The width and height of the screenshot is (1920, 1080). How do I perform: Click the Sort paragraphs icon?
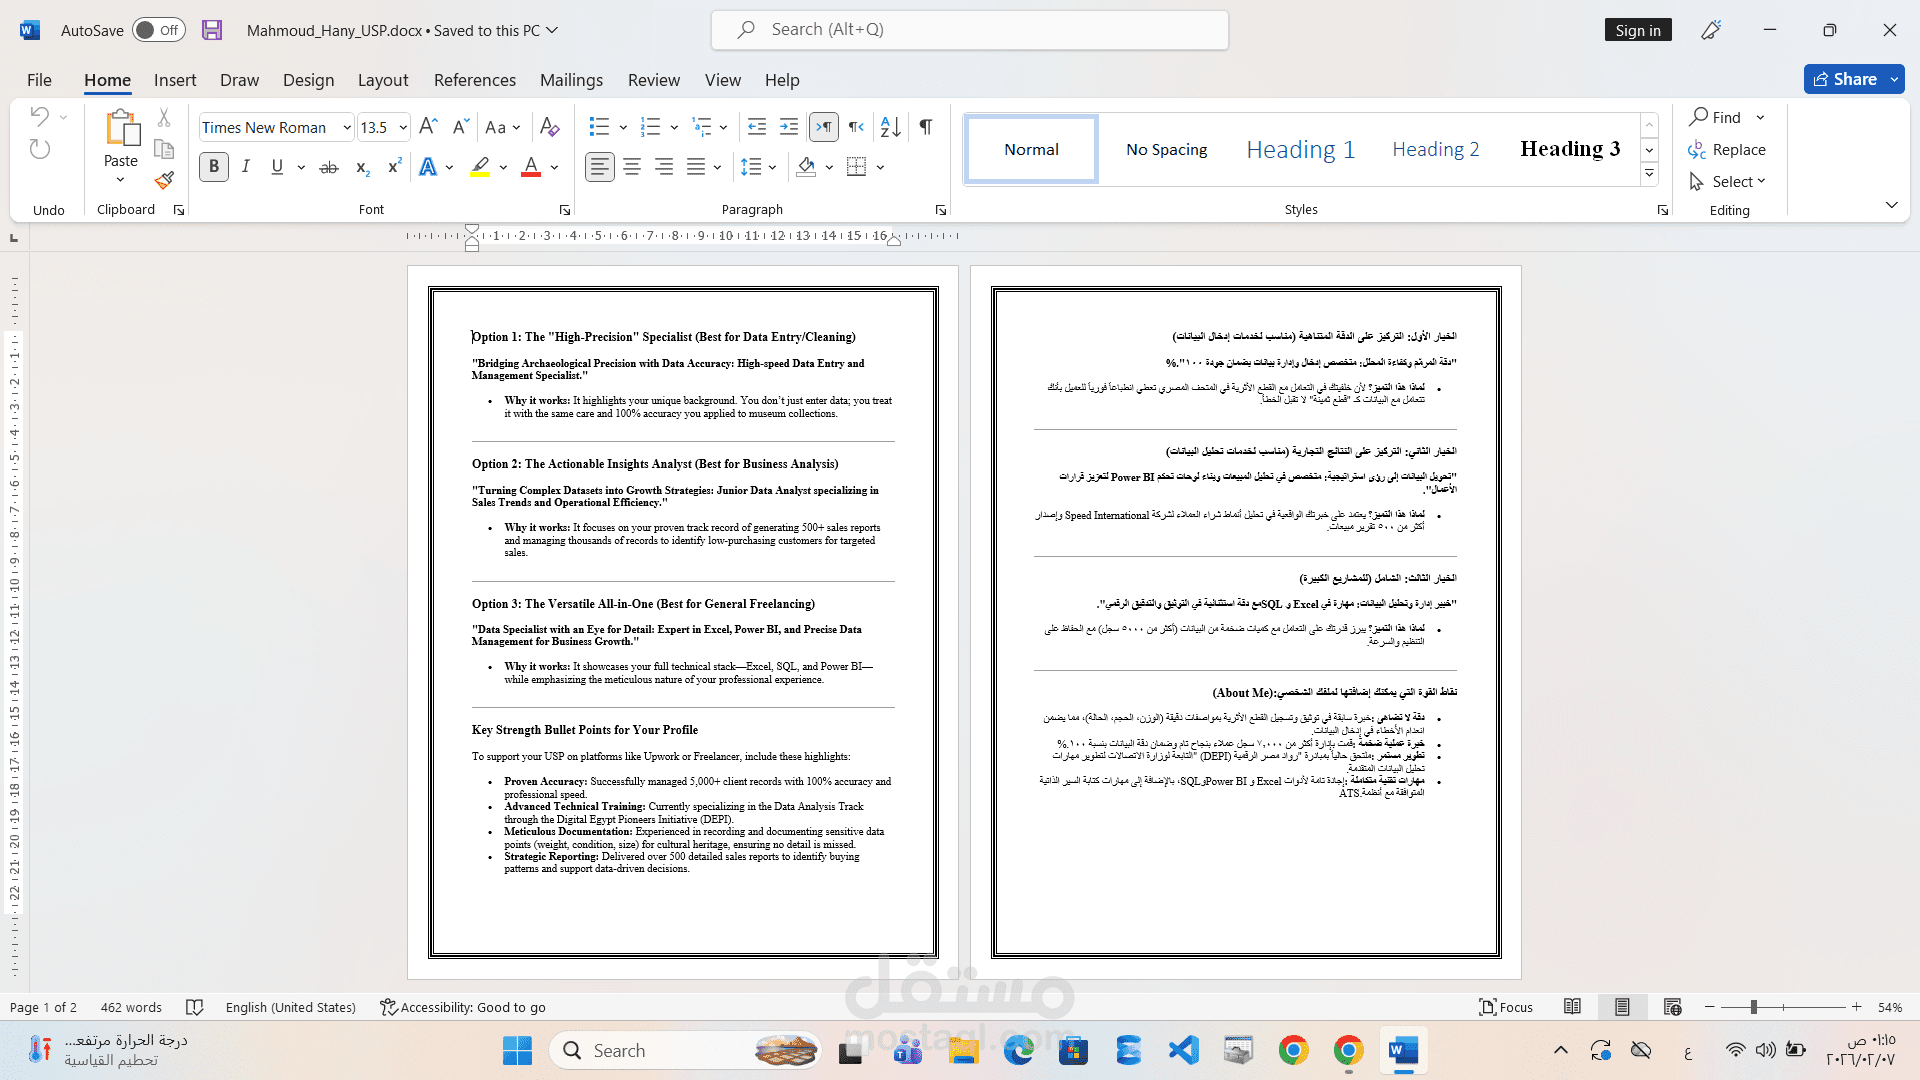[x=890, y=127]
